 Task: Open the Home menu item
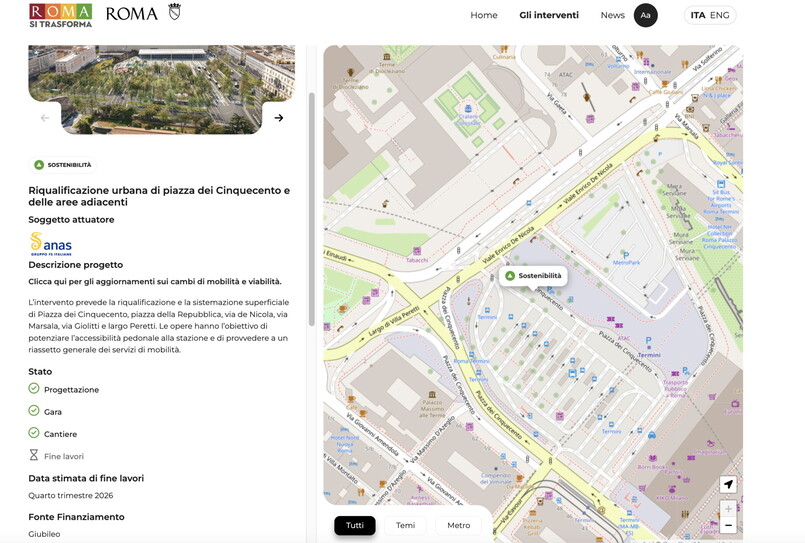[x=484, y=15]
